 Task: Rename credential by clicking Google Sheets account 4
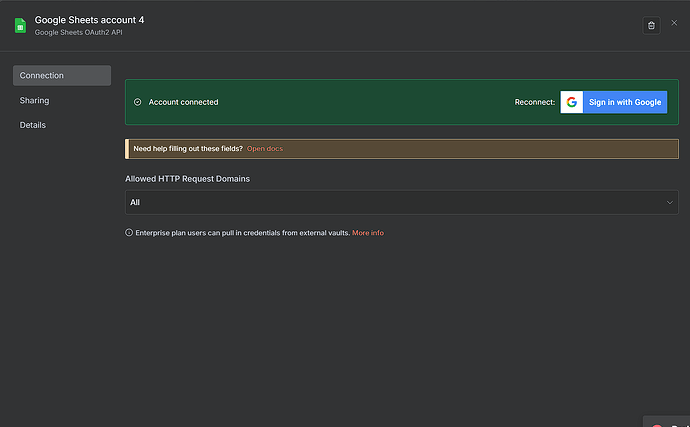95,19
